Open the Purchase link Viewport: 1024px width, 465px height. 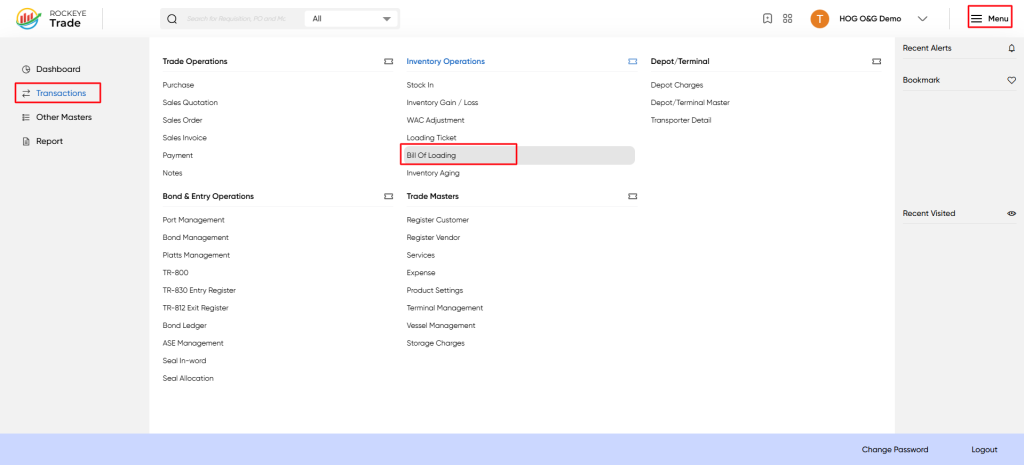[x=178, y=85]
